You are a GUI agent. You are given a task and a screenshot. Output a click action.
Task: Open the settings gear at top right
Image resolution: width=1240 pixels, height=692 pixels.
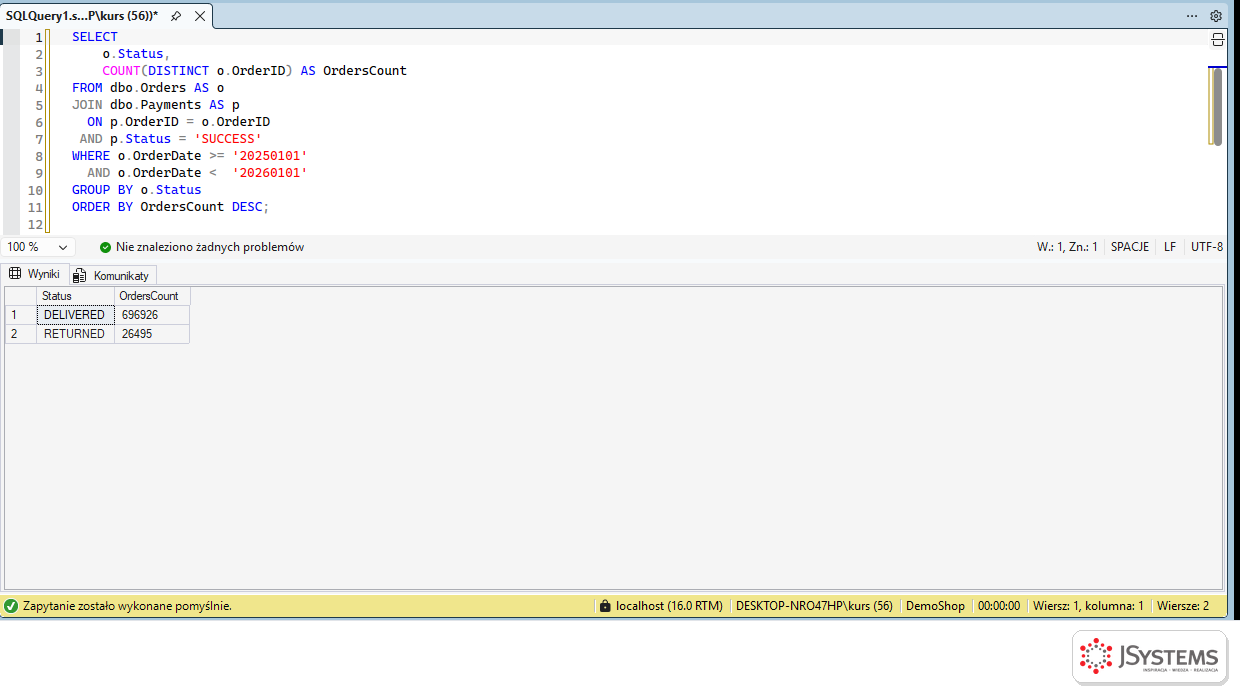click(1216, 16)
